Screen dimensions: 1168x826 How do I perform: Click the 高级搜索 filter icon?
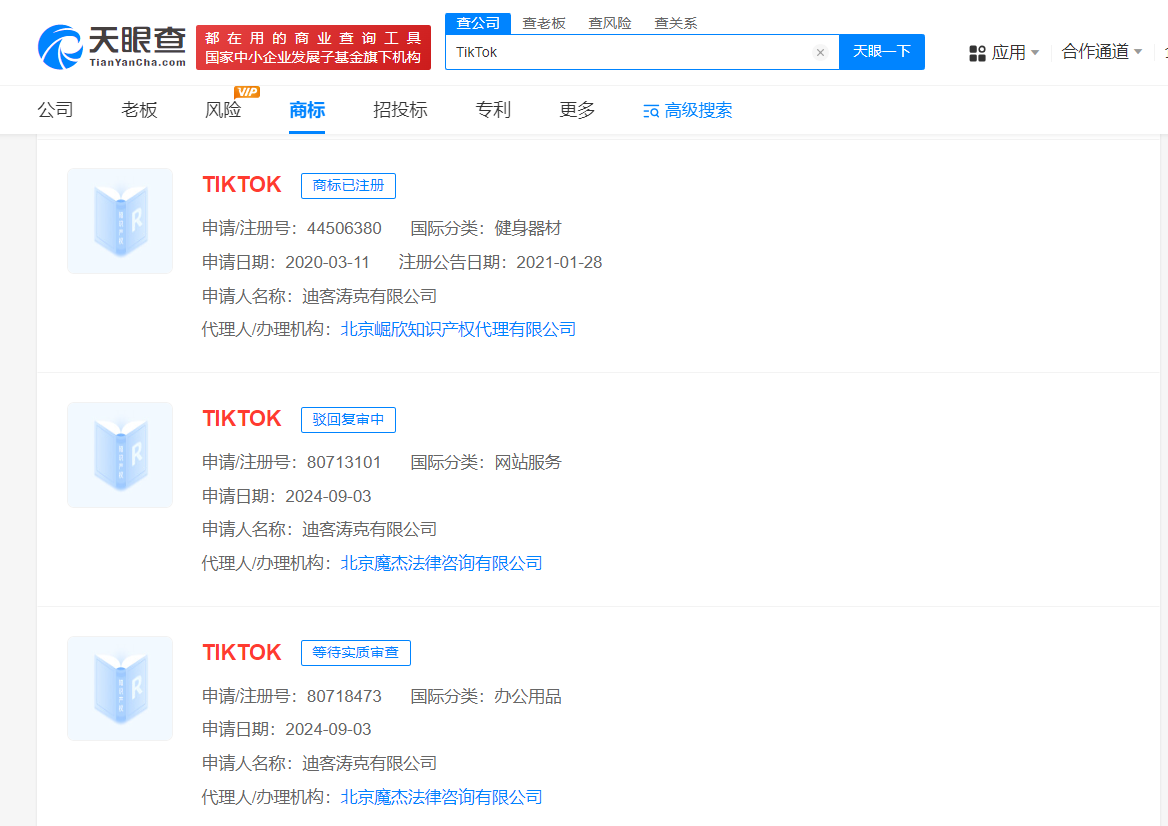click(651, 111)
